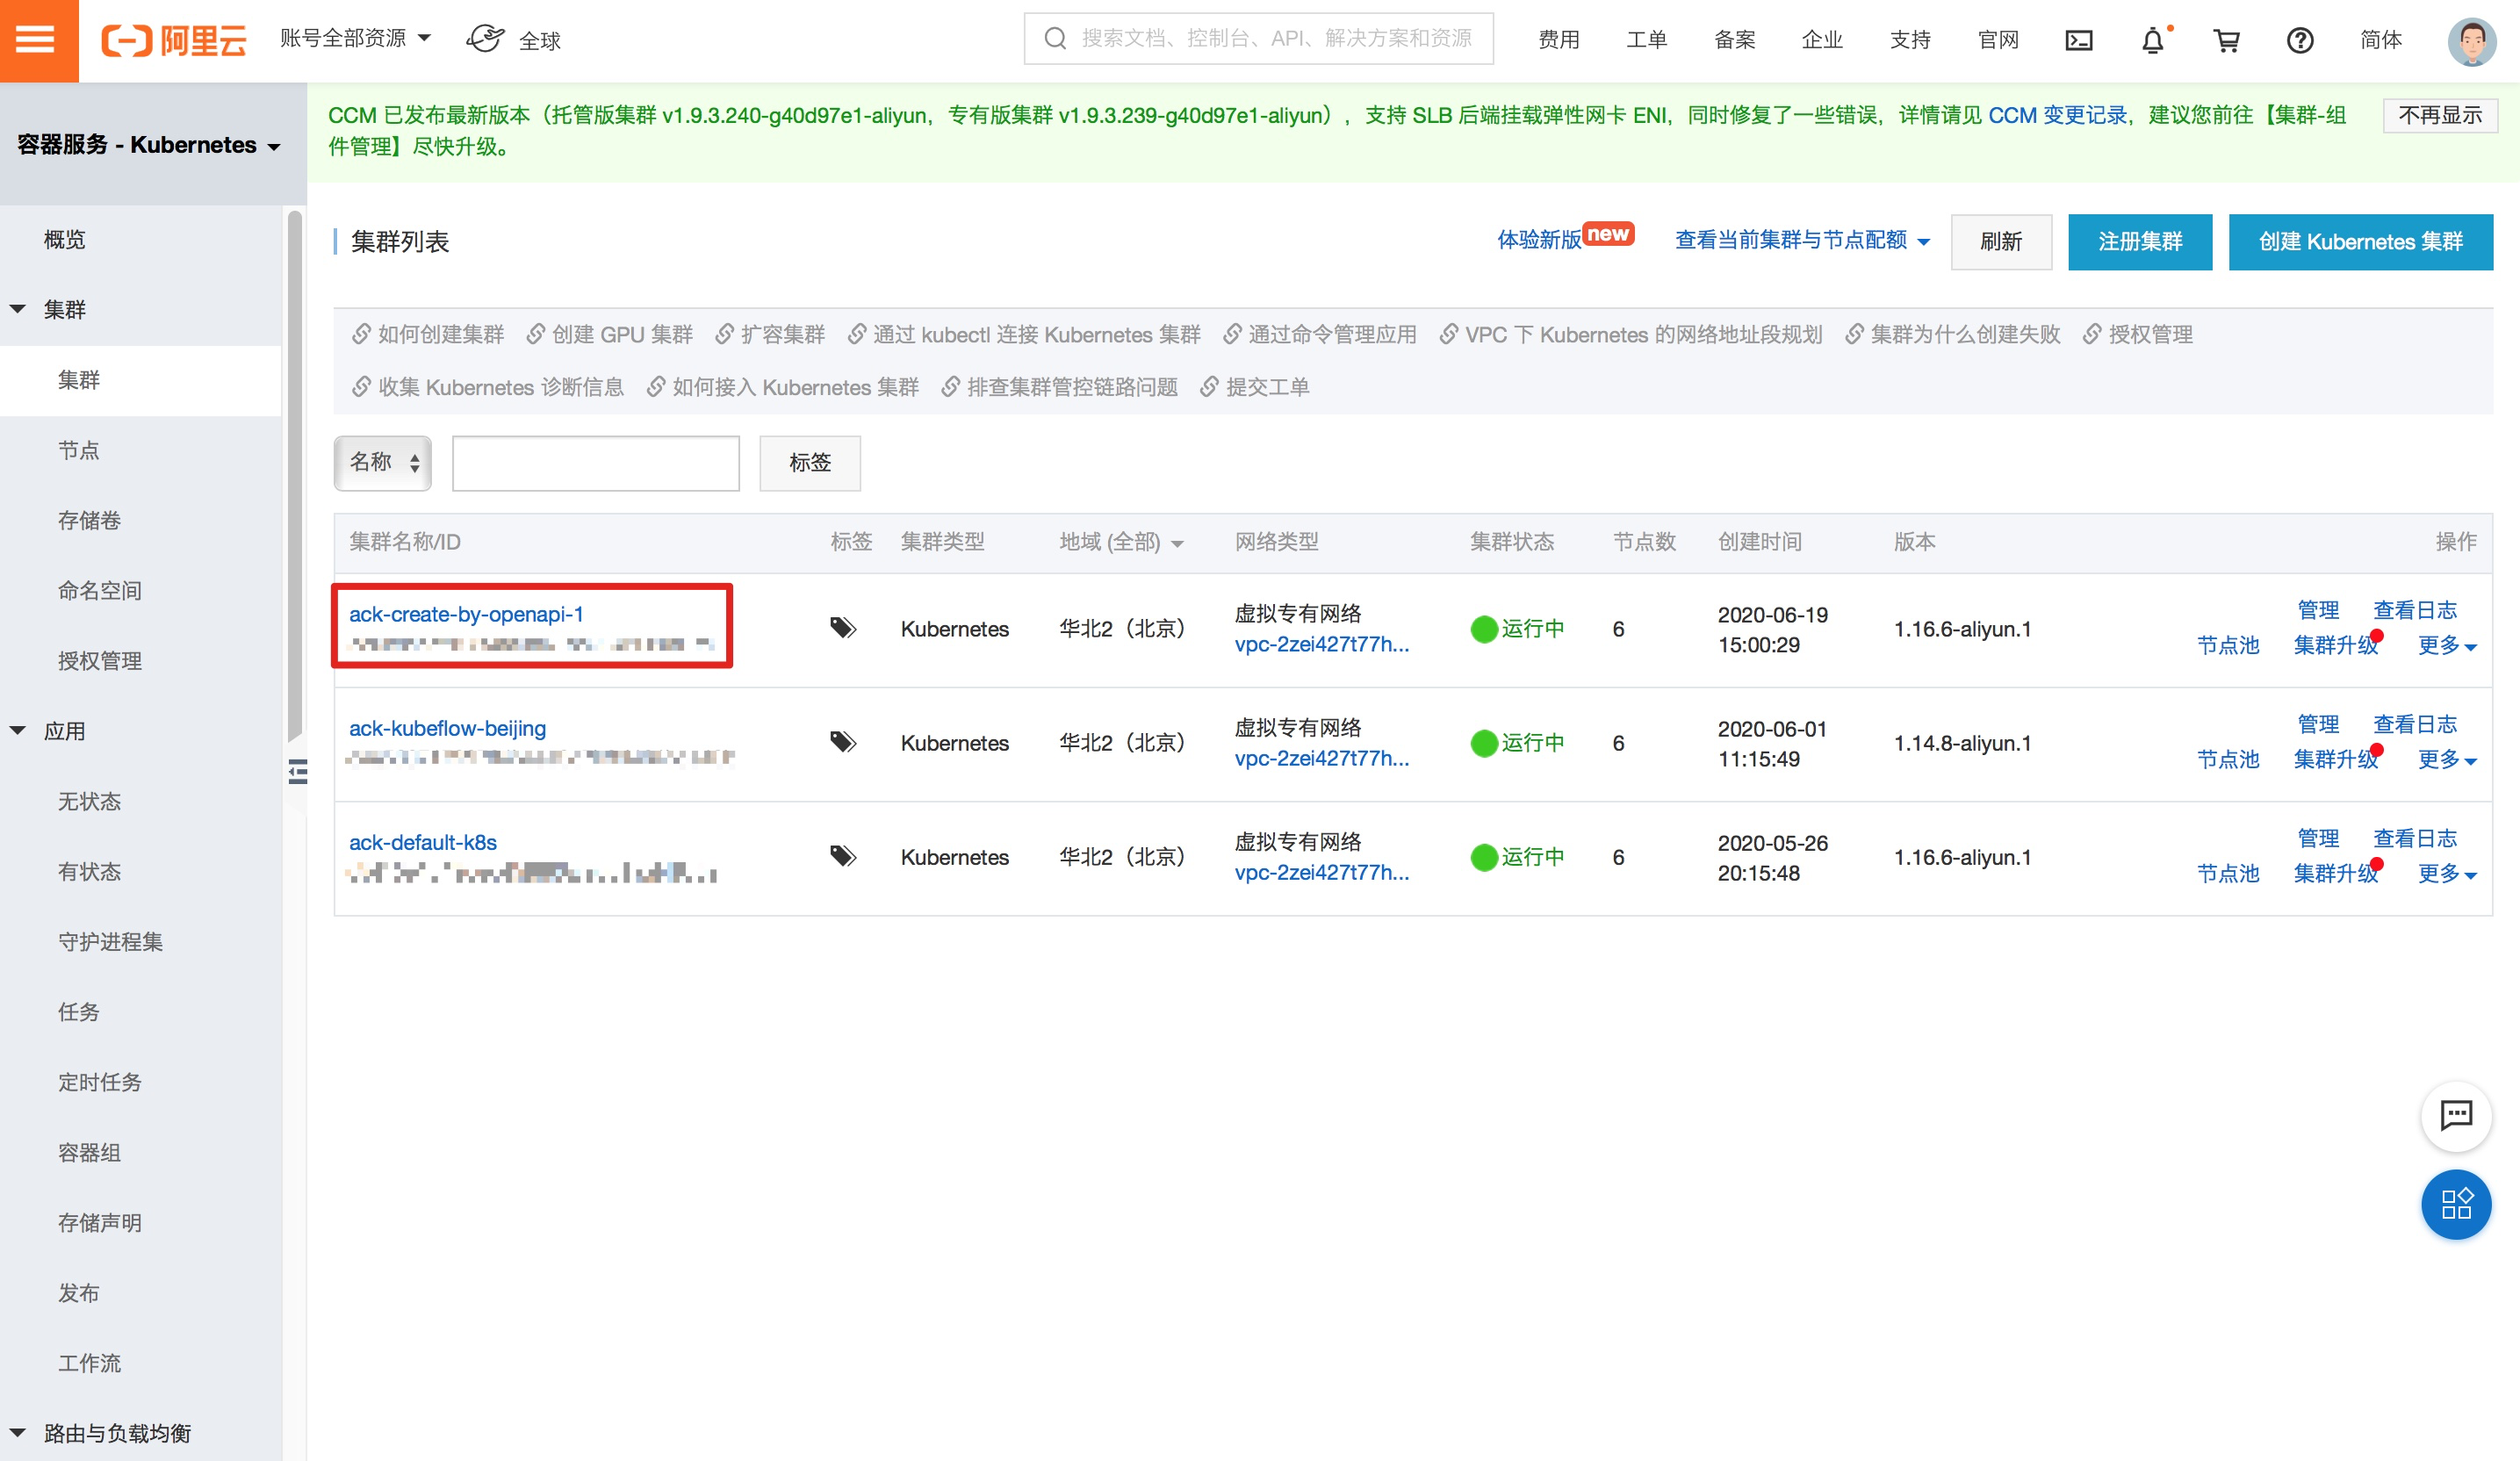Open 命名空间 in the sidebar
The image size is (2520, 1461).
click(100, 590)
